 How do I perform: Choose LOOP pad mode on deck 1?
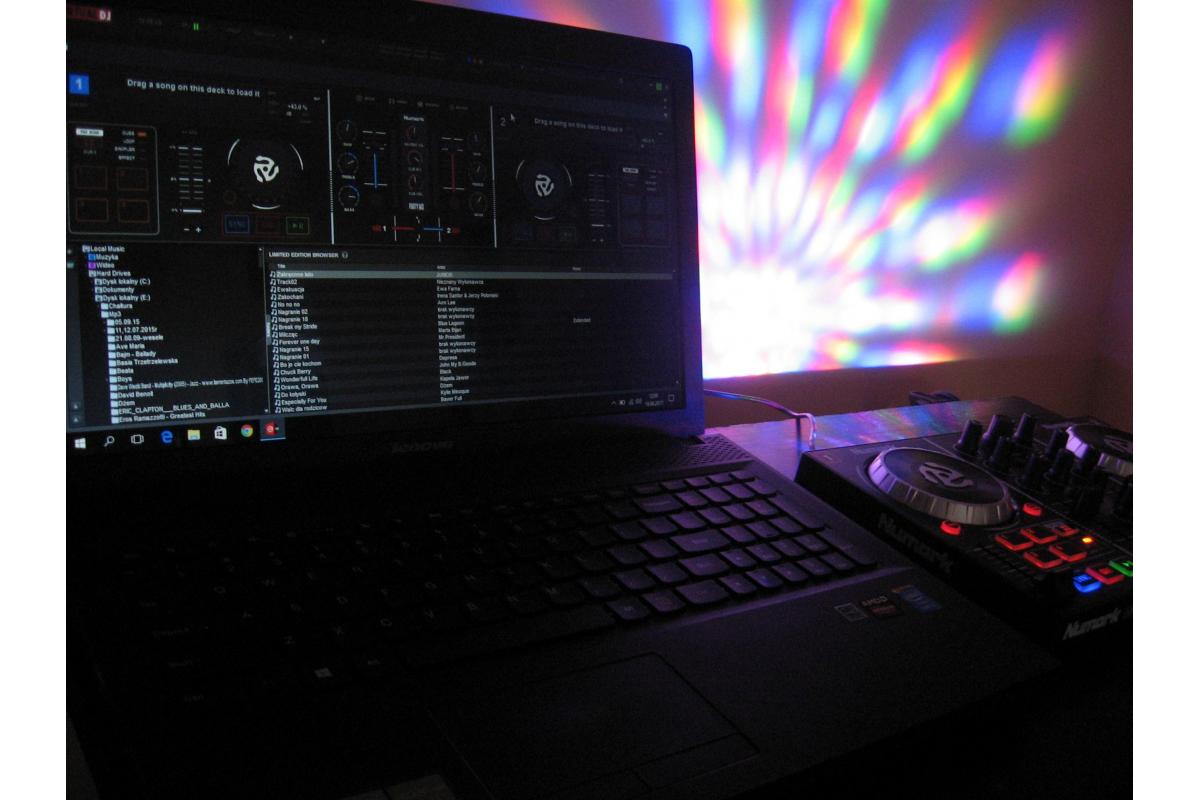click(129, 141)
